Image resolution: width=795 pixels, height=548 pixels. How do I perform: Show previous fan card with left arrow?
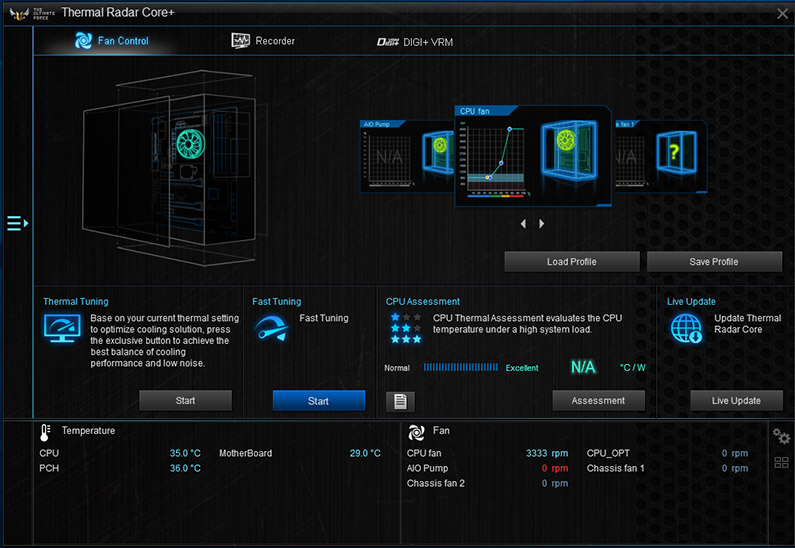(x=523, y=224)
